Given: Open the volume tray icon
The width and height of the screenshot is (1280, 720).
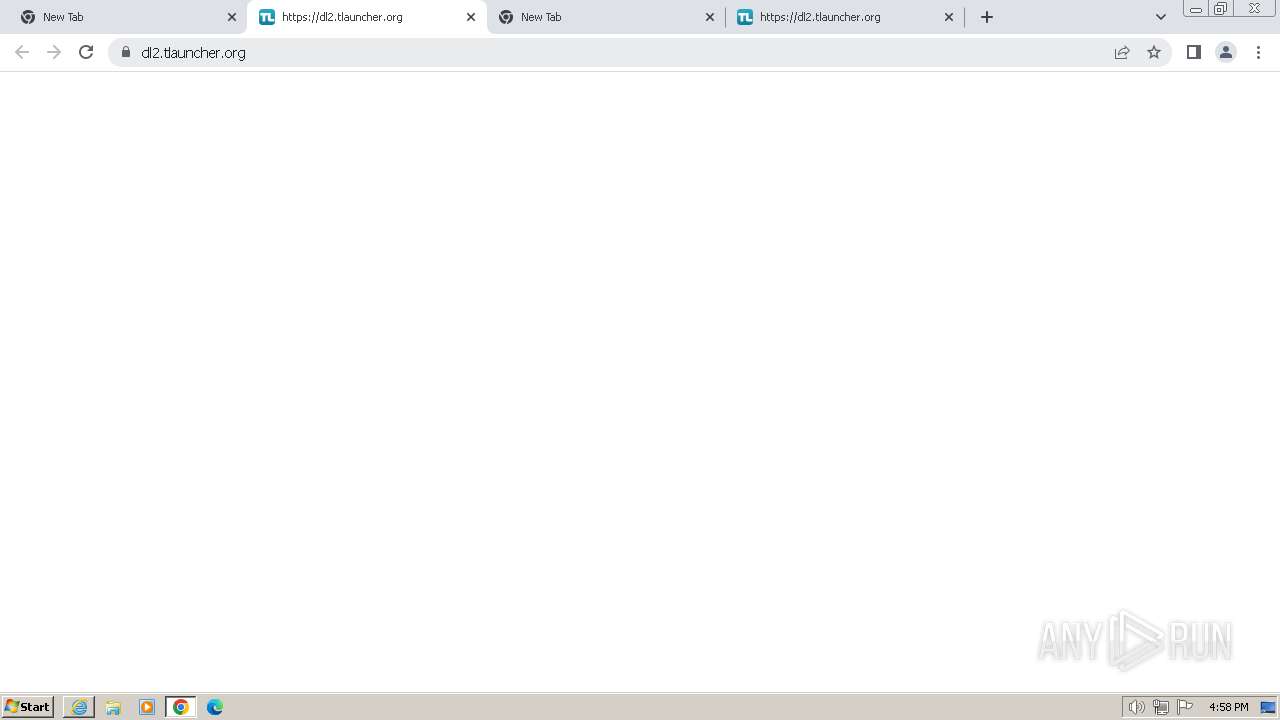Looking at the screenshot, I should (x=1137, y=707).
